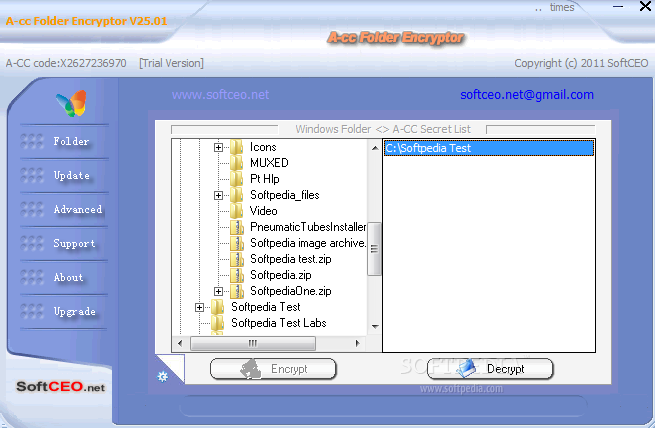Click the Softpedia test.zip archive icon
655x428 pixels.
[x=237, y=259]
